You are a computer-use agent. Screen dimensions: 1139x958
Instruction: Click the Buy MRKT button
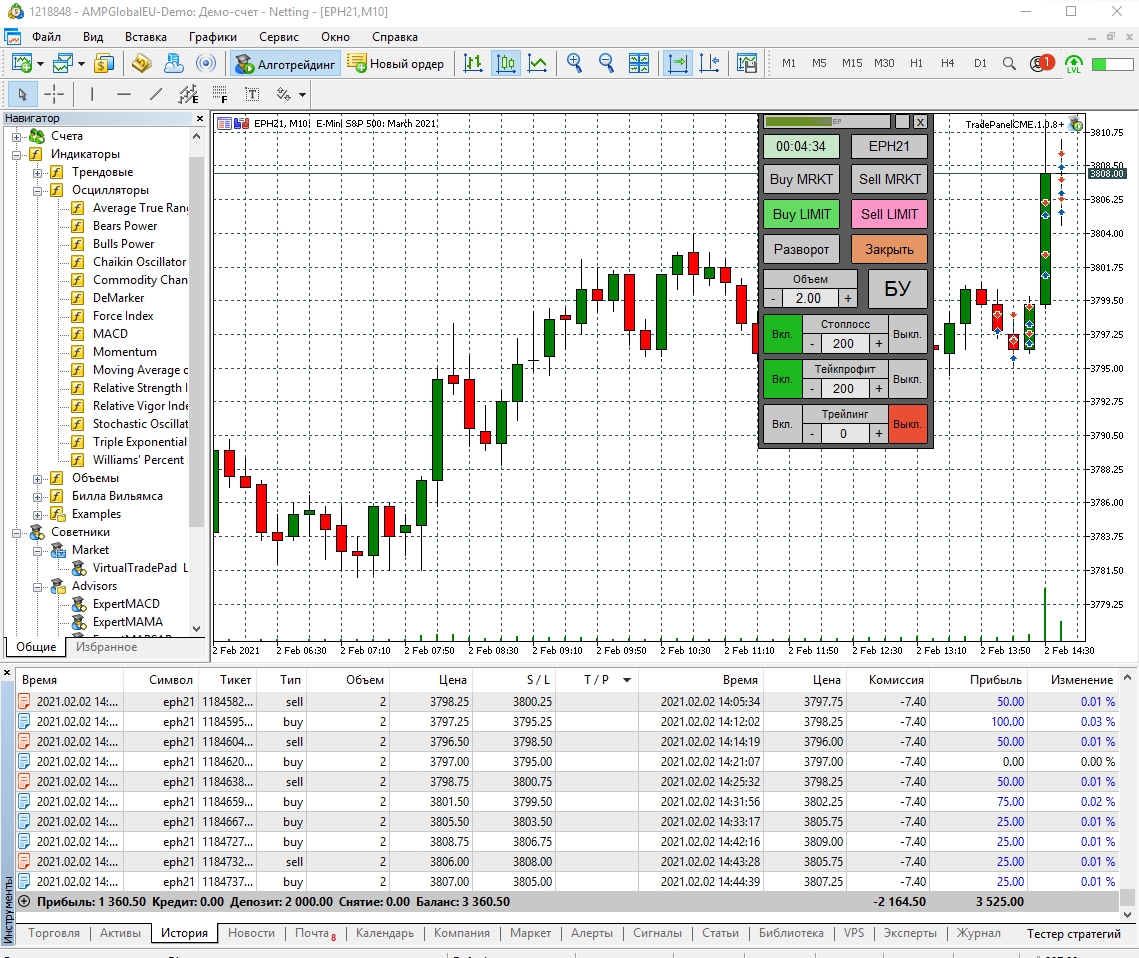point(801,179)
